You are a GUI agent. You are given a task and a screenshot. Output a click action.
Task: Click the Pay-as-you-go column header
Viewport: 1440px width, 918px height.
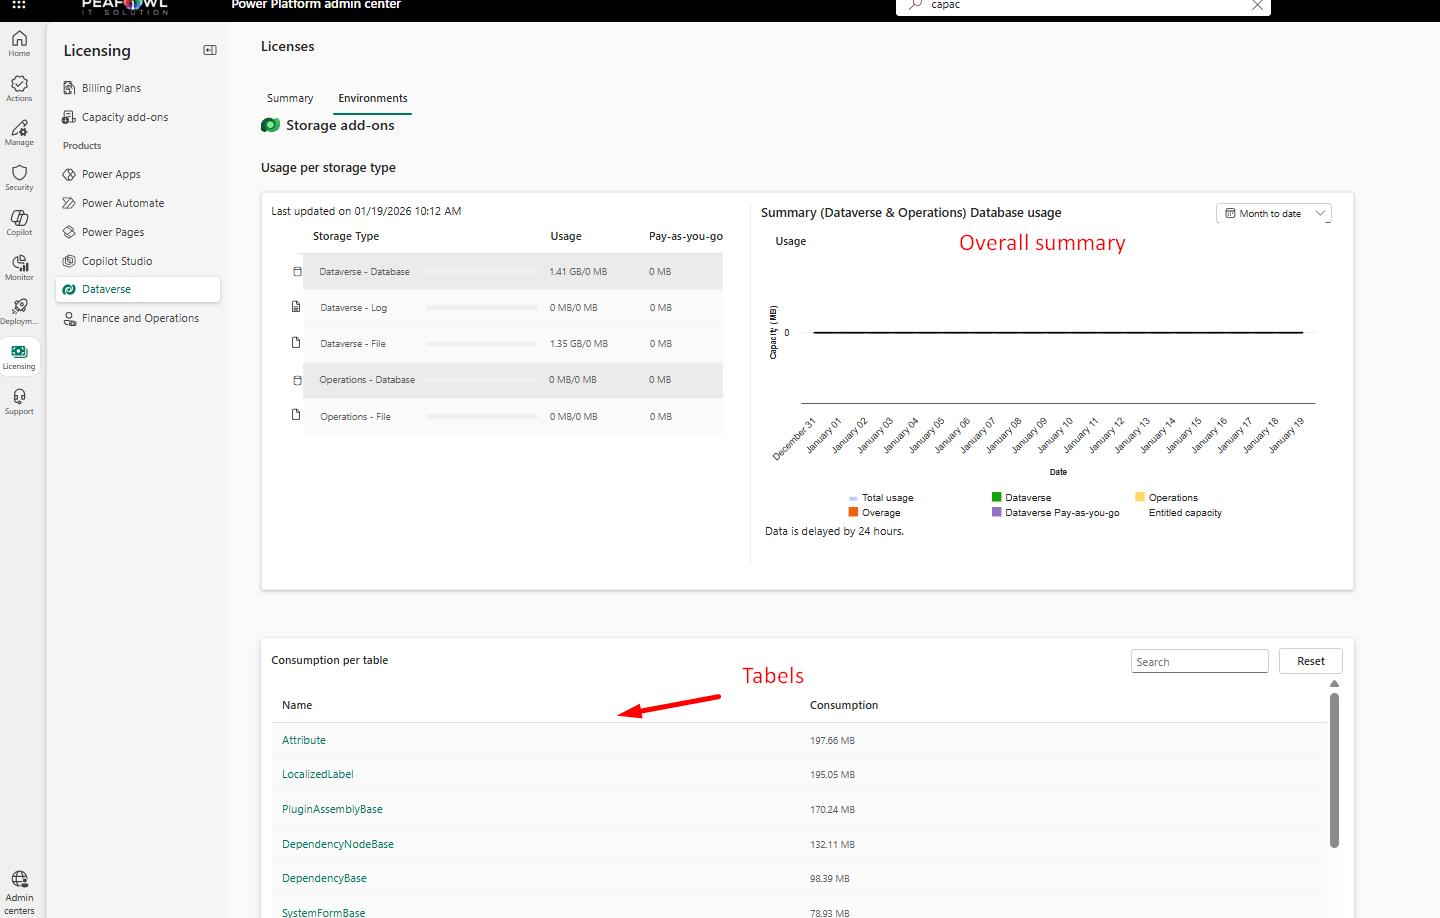pos(686,236)
